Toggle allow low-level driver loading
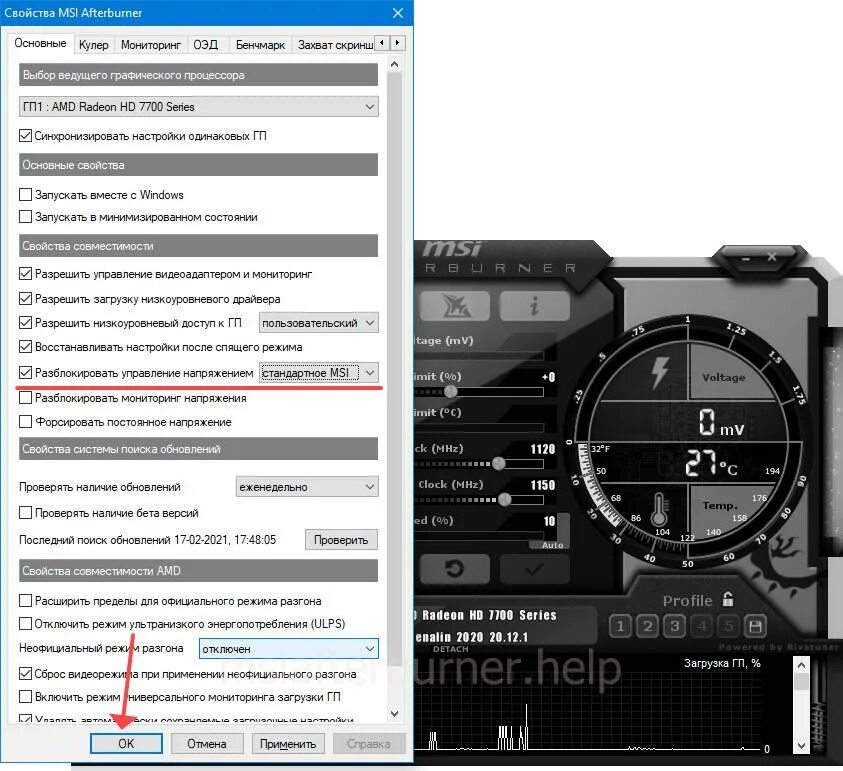The height and width of the screenshot is (771, 843). (25, 298)
